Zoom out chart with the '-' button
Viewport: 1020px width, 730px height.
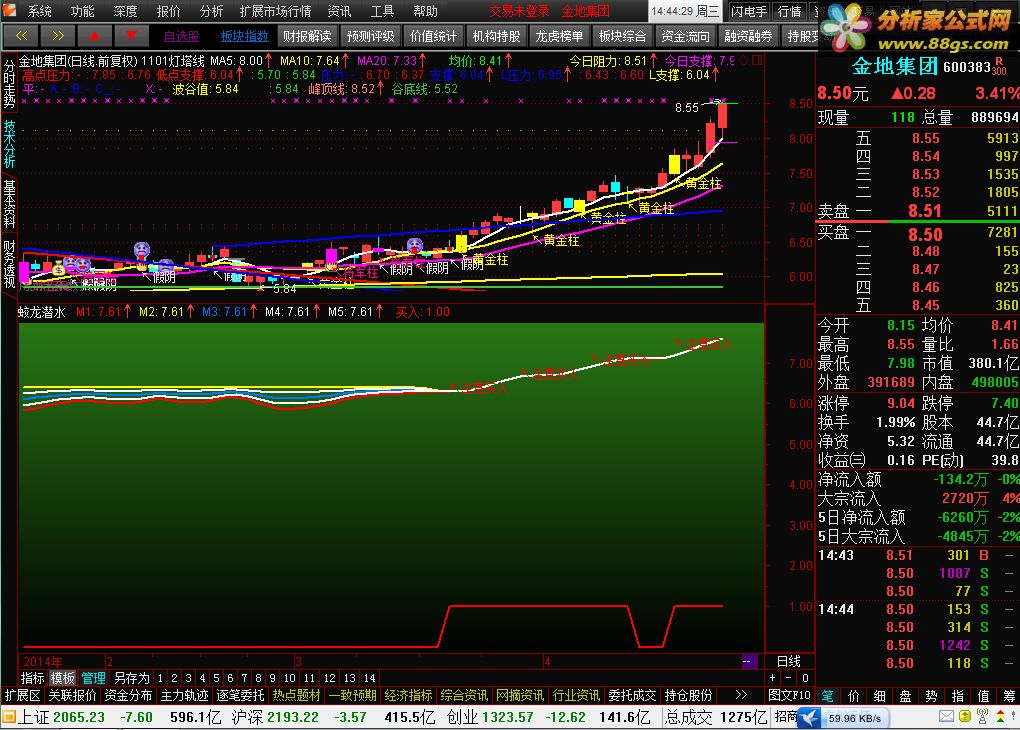tap(788, 678)
